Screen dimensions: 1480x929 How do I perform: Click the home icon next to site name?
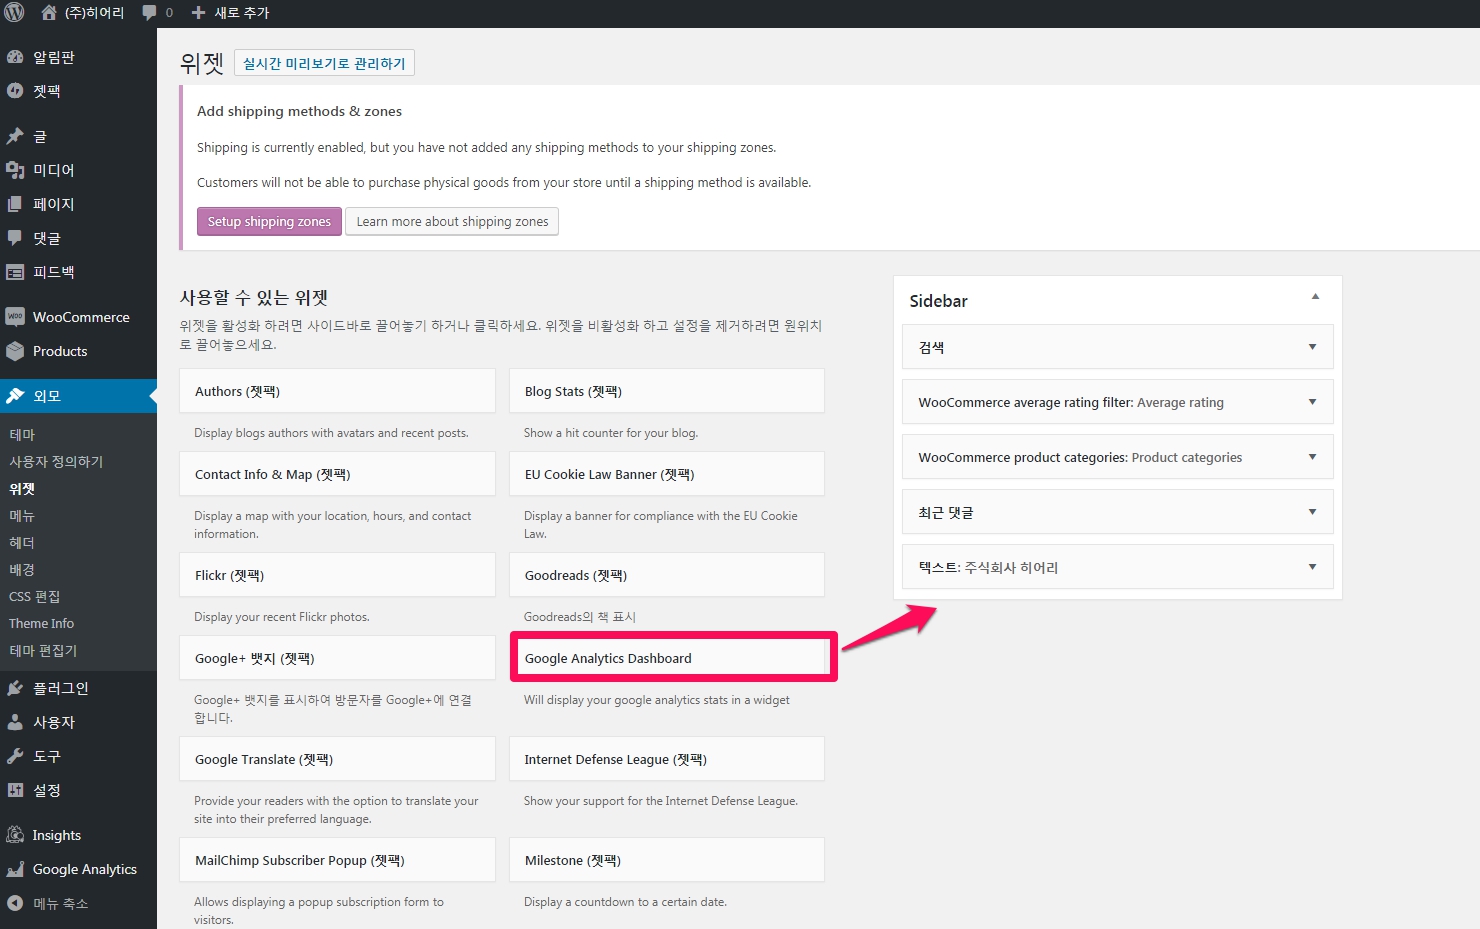tap(49, 12)
